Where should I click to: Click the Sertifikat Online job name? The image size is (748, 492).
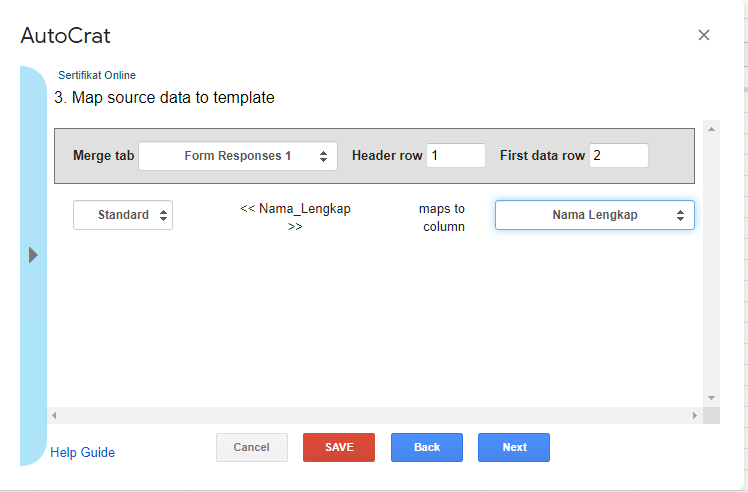[x=97, y=75]
